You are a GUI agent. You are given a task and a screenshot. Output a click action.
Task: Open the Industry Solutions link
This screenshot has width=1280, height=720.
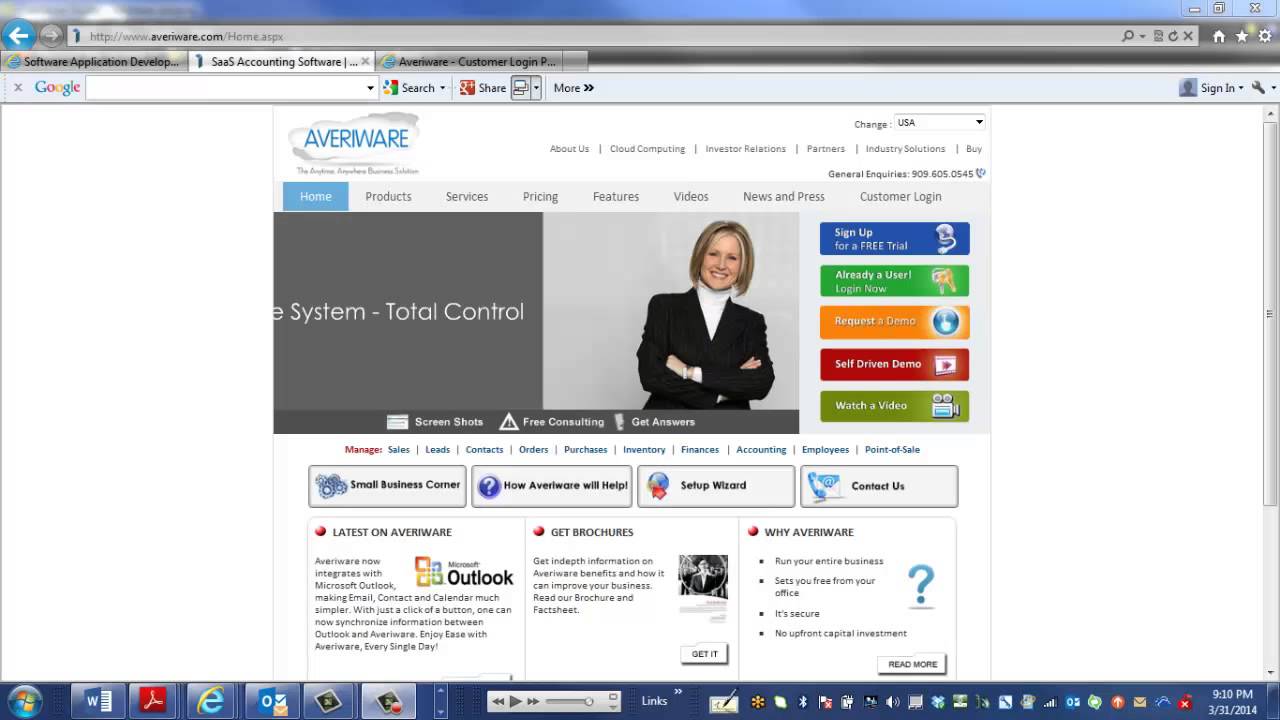click(x=905, y=149)
